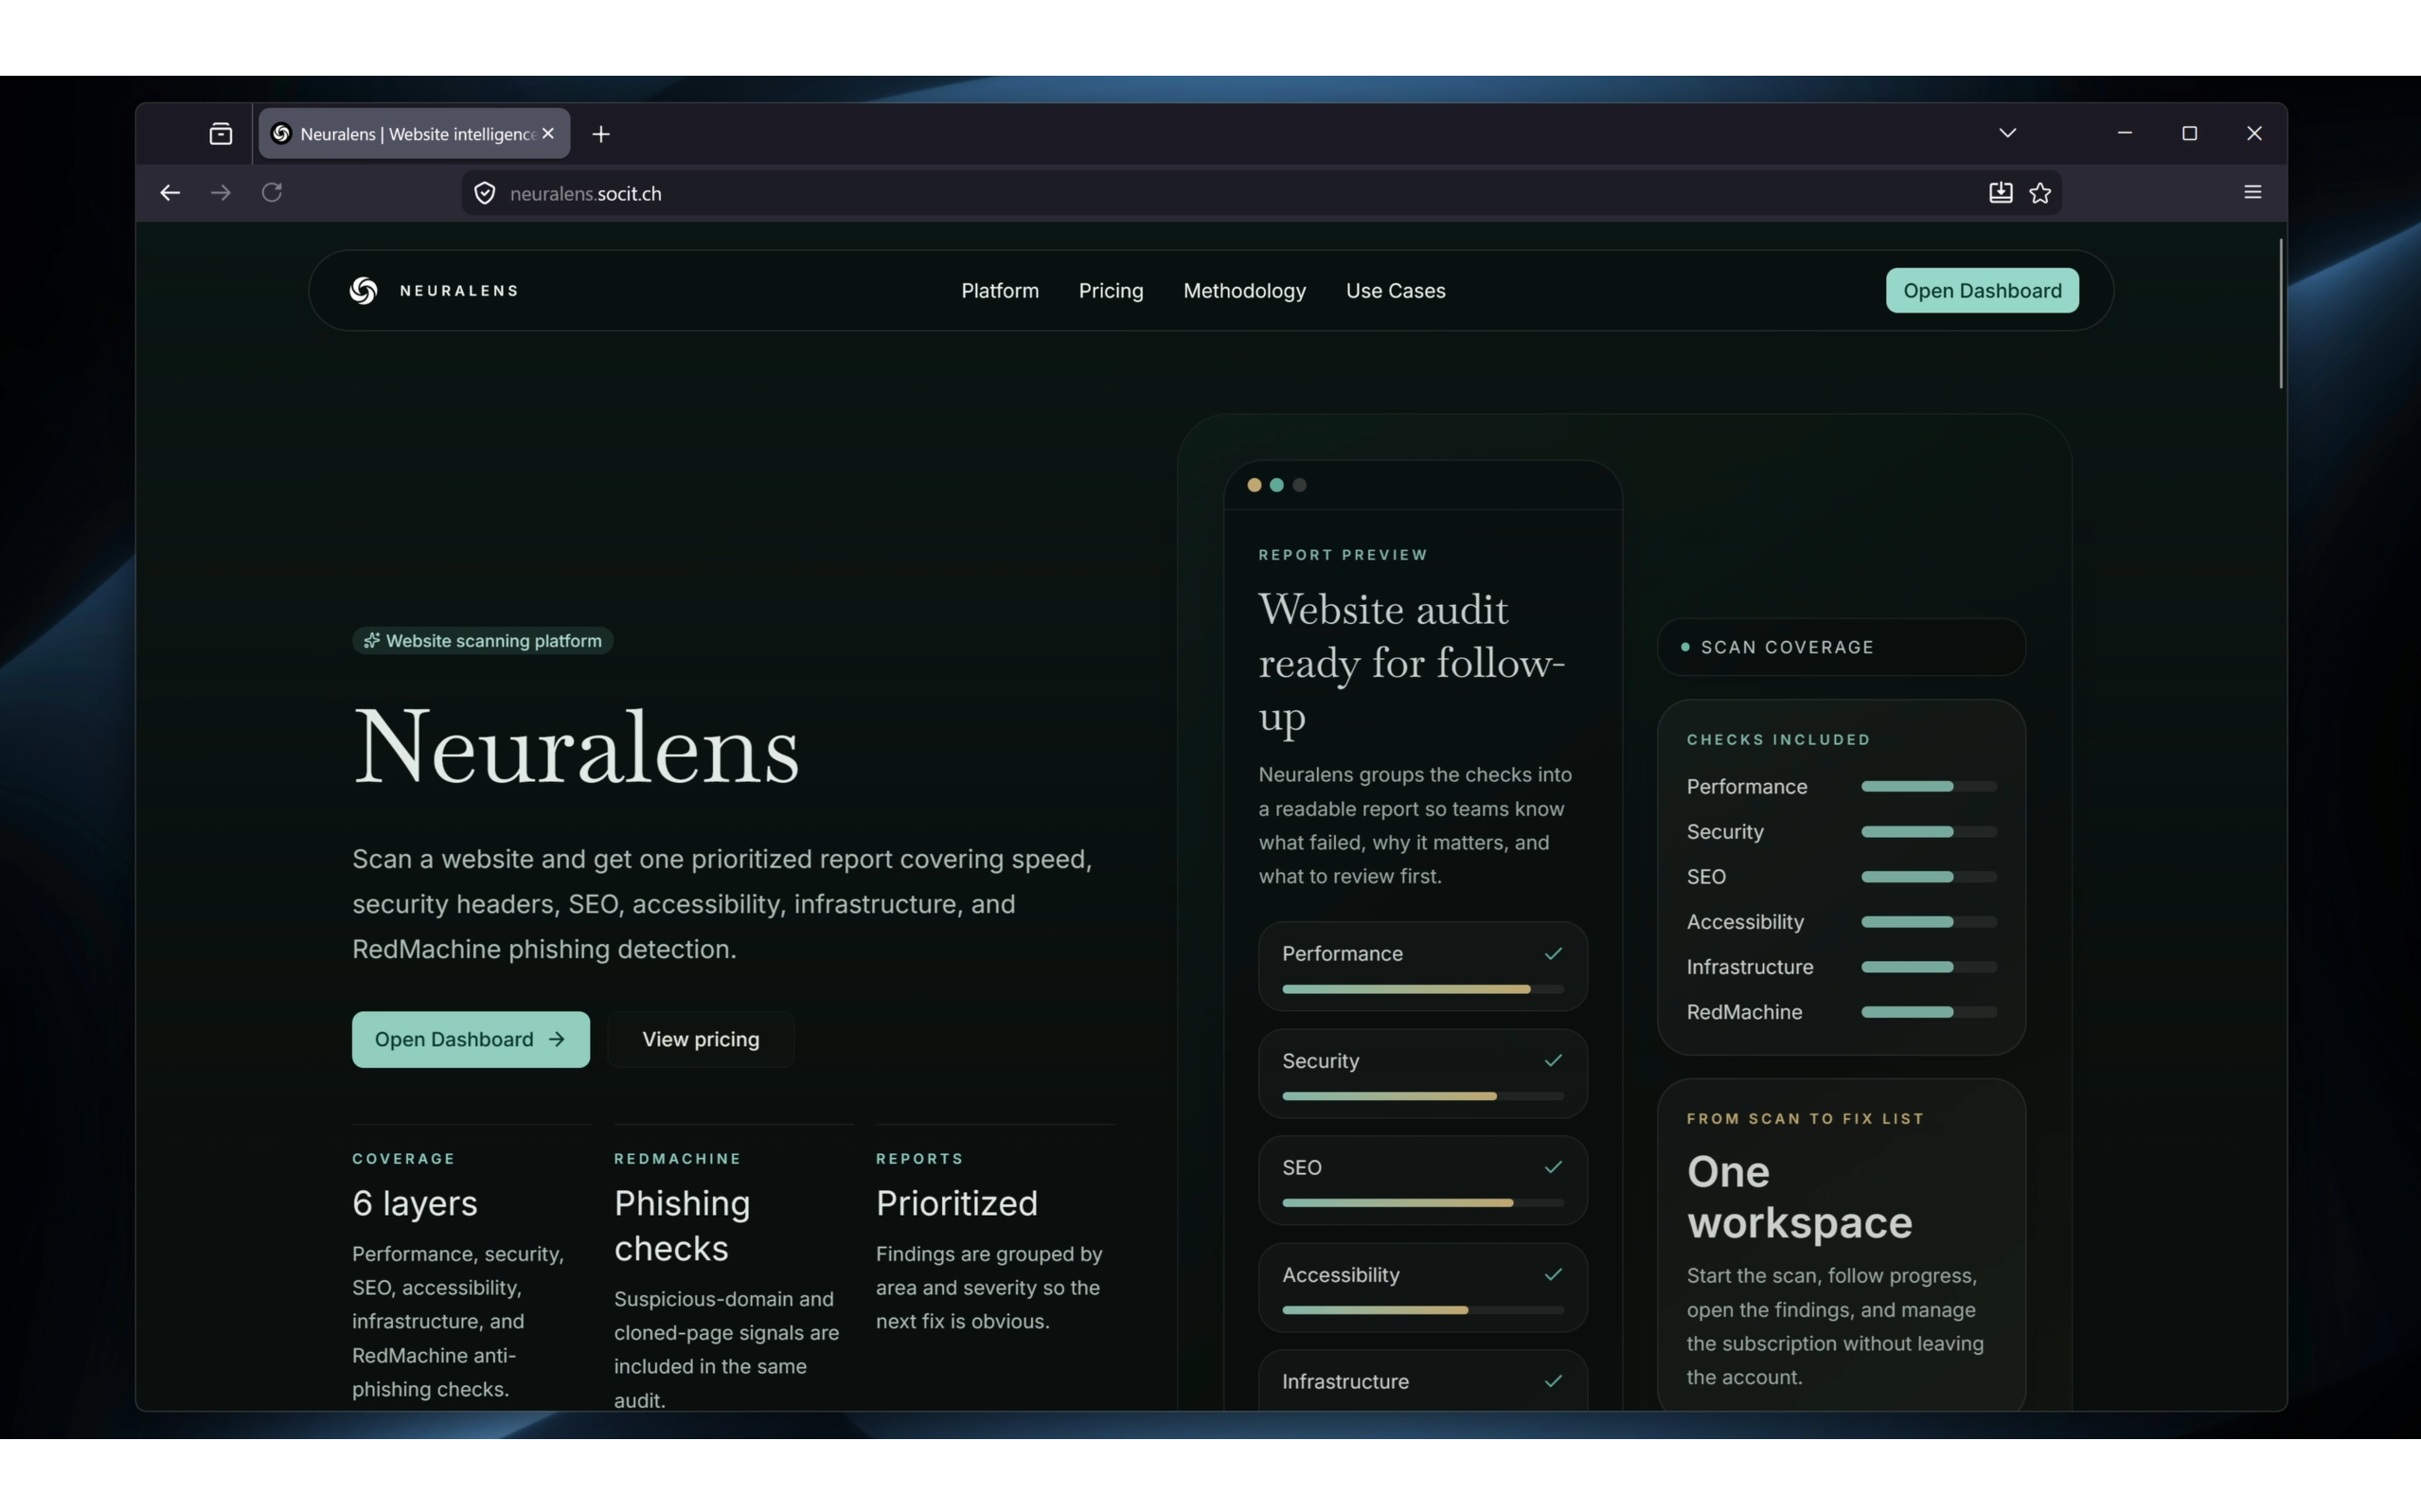Open the tab overview icon
Screen dimensions: 2421x1512
[221, 134]
